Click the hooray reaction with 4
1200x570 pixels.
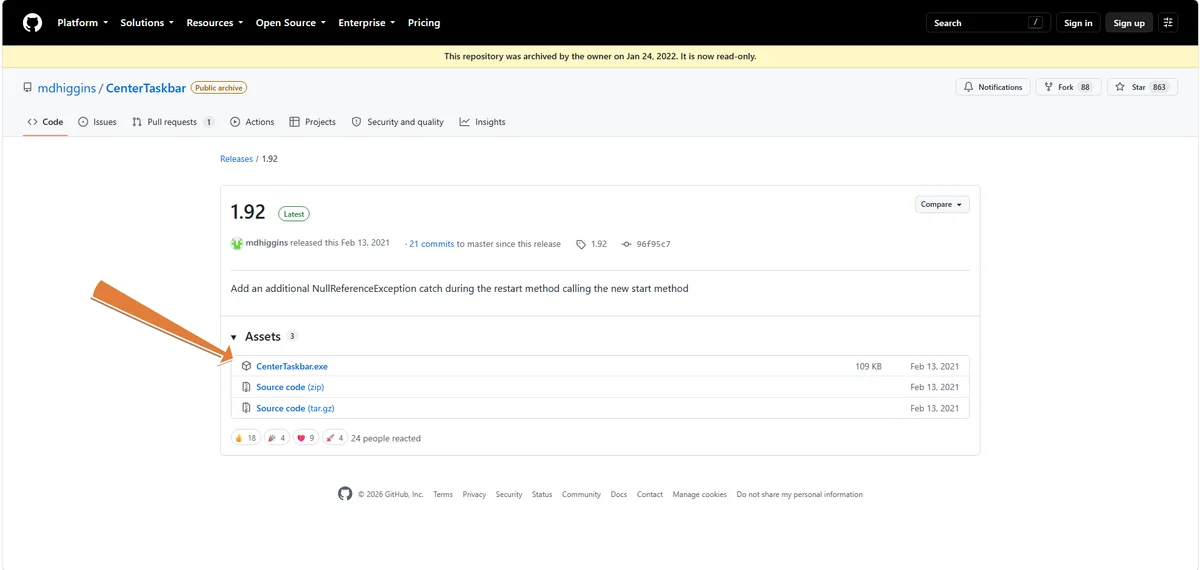coord(277,438)
